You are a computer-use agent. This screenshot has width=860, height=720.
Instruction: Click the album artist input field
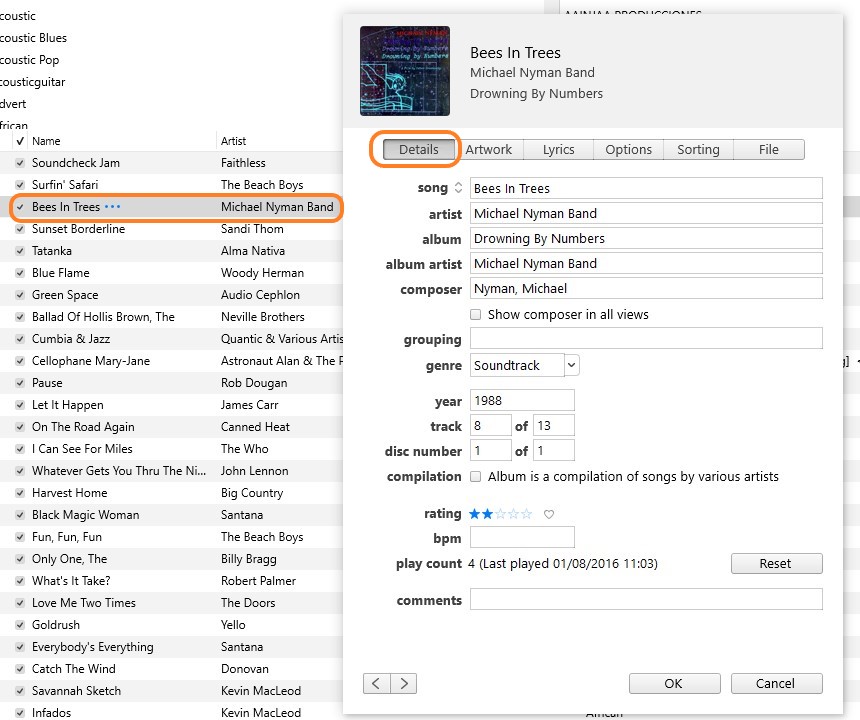(646, 263)
